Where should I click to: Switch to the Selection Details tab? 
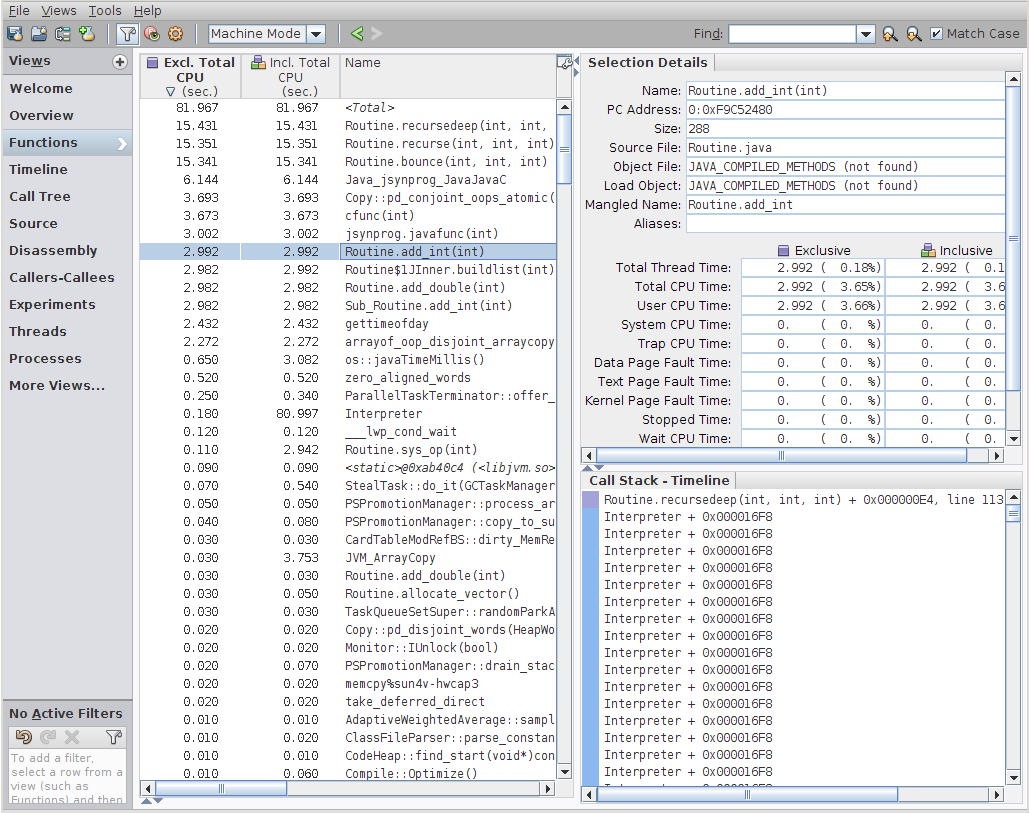pyautogui.click(x=648, y=62)
